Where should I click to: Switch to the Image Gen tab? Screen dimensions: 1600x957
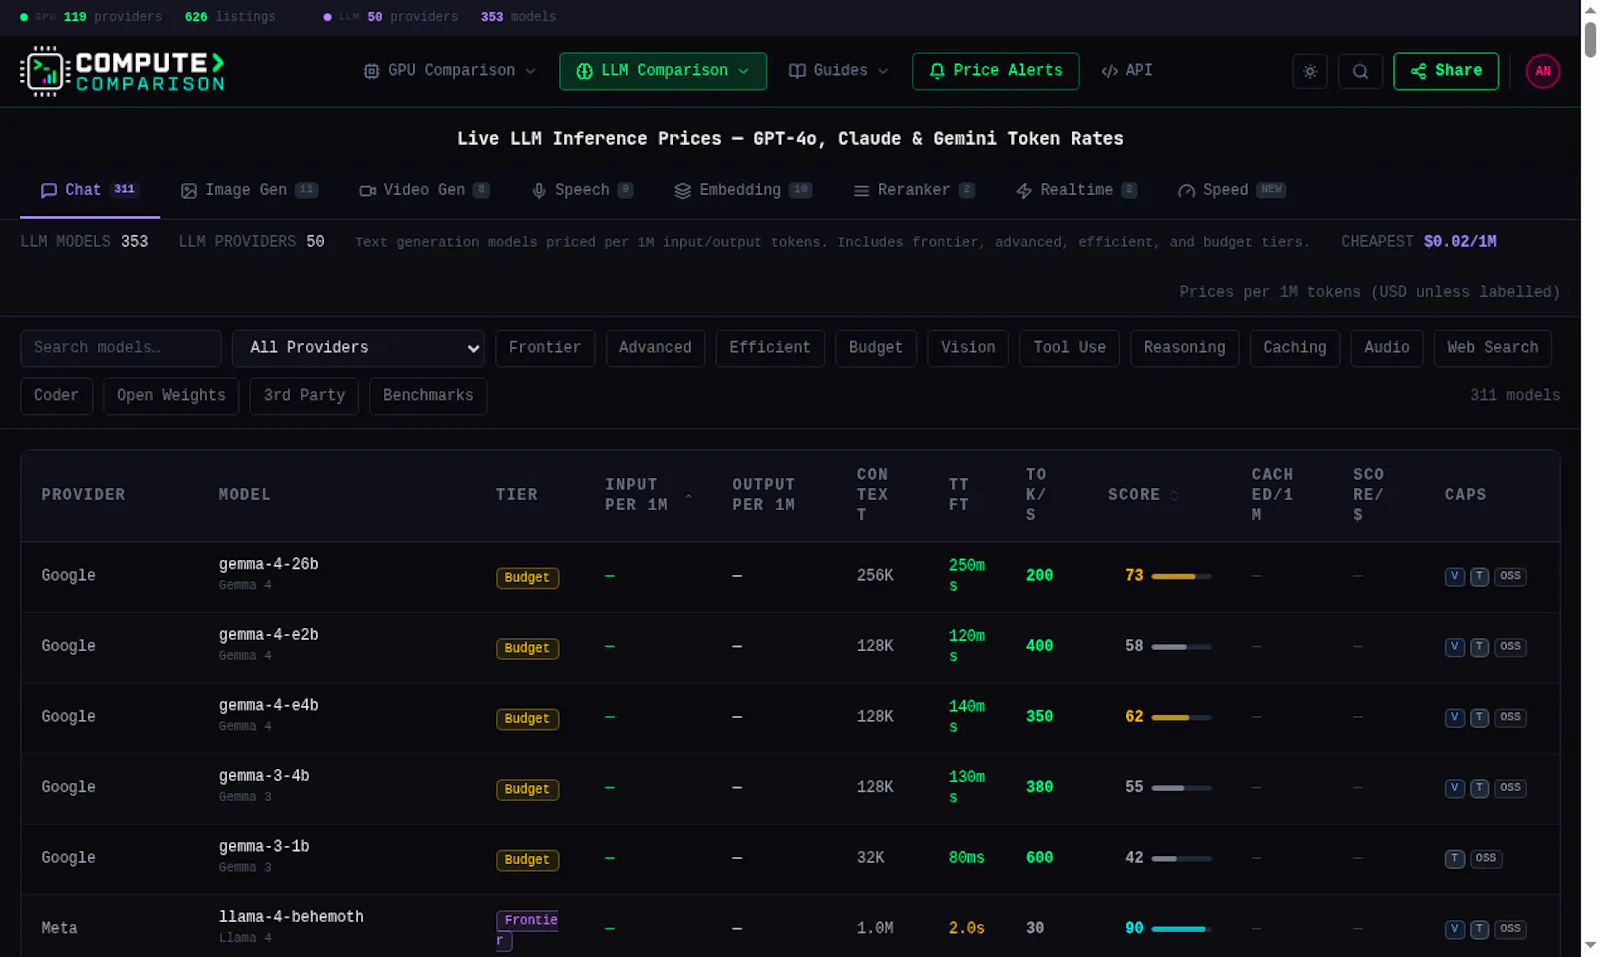[x=249, y=190]
